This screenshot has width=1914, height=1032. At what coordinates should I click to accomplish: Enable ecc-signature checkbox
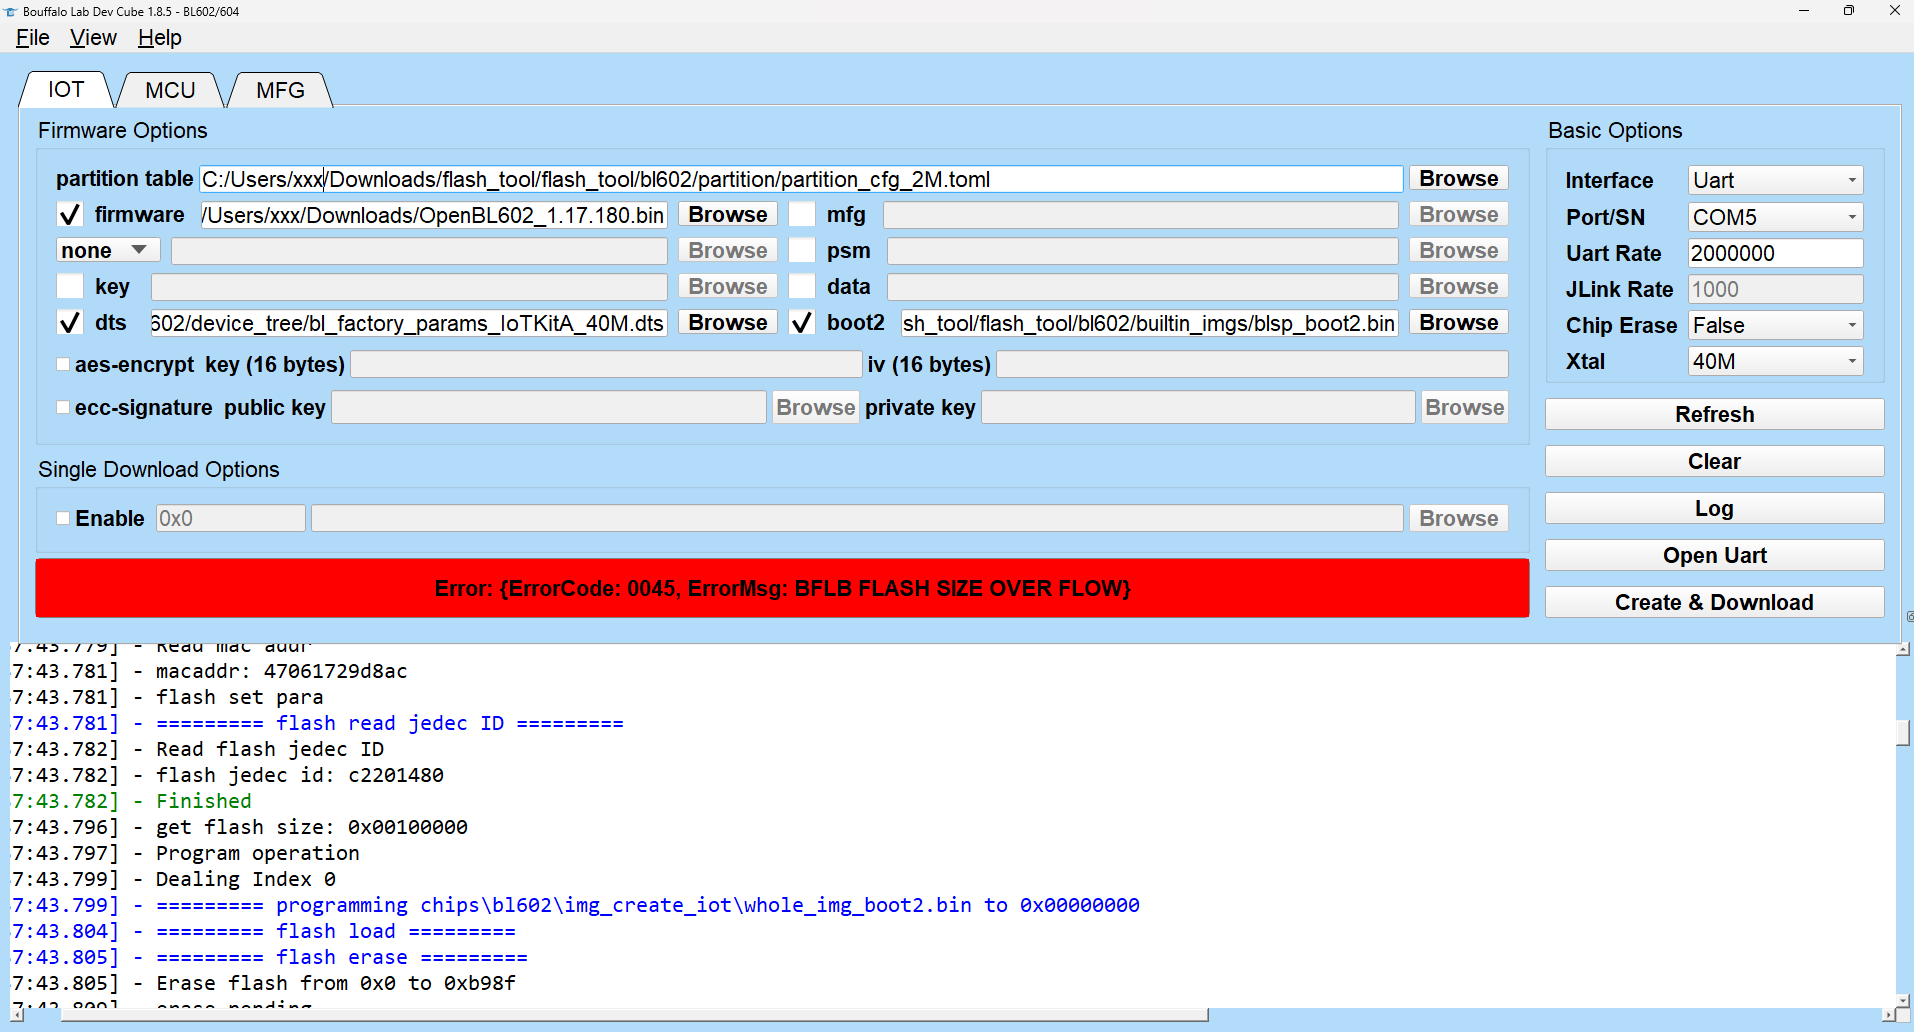pos(63,407)
